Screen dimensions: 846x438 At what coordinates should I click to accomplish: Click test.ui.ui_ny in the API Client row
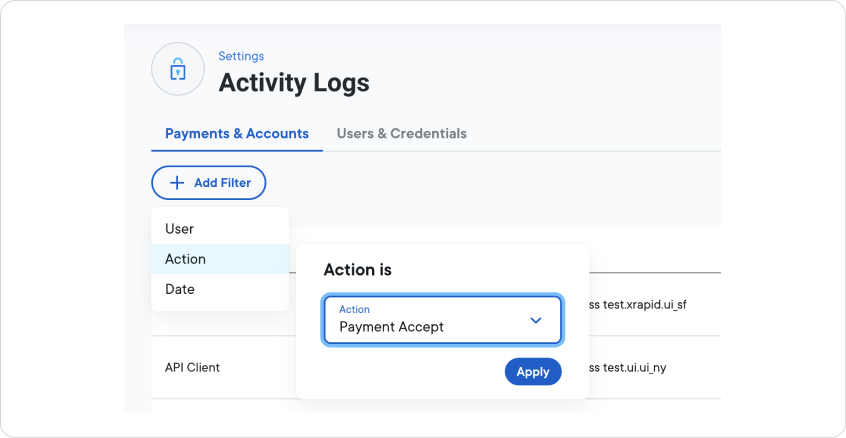[634, 367]
